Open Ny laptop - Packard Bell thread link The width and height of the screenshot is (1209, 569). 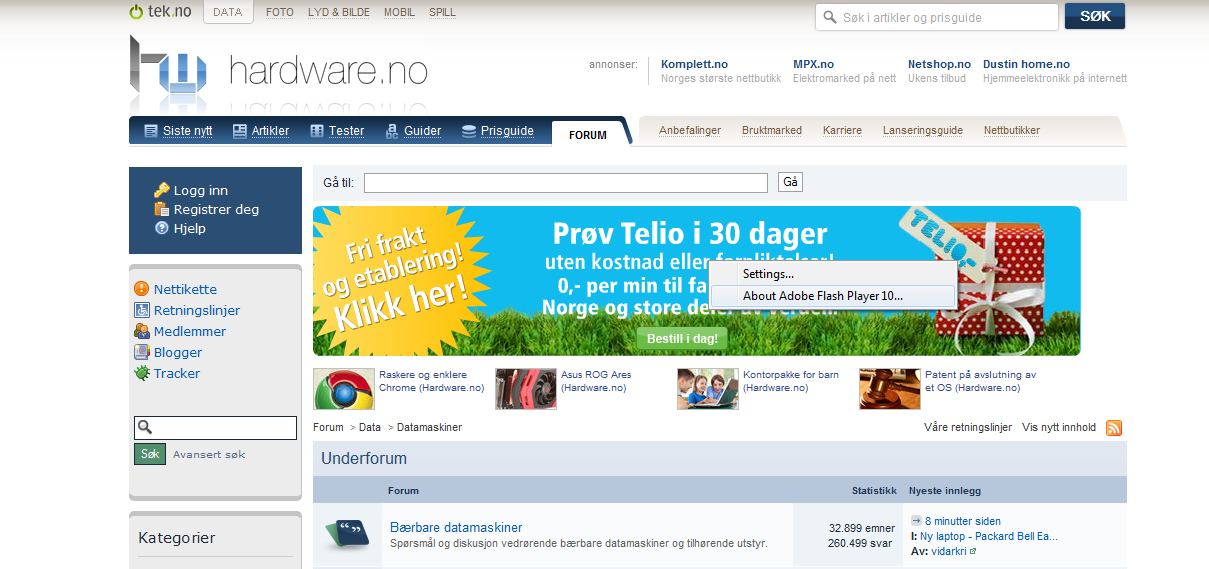[x=989, y=536]
